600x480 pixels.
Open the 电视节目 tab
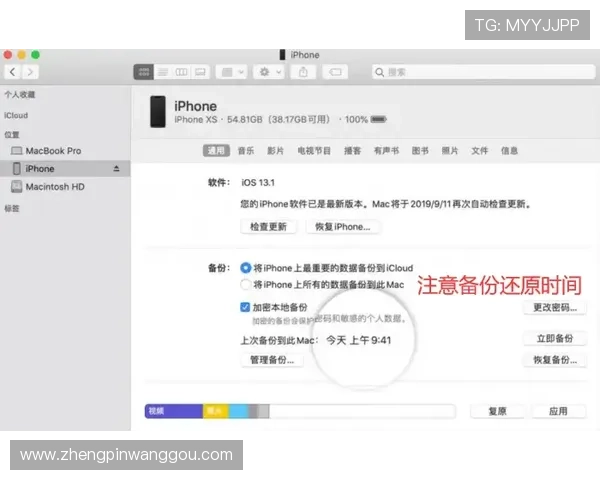click(x=314, y=151)
